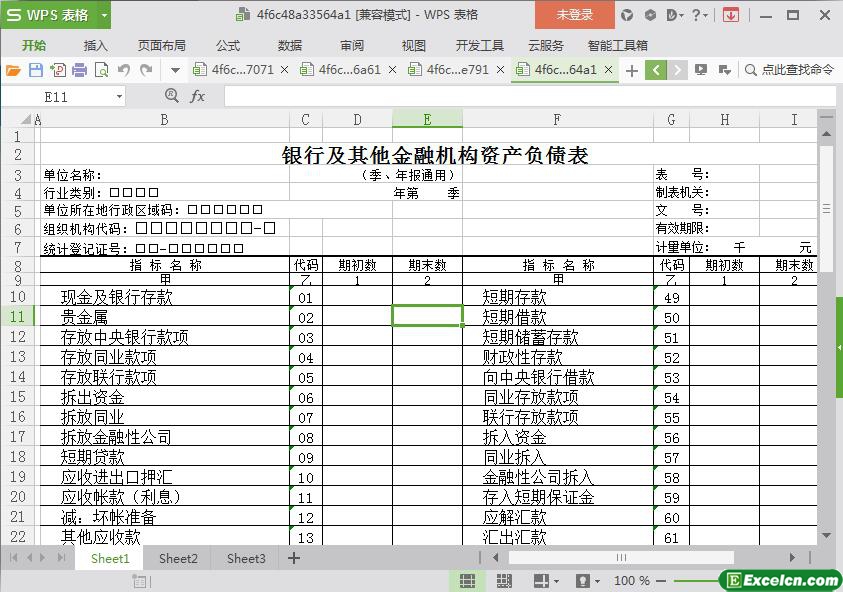This screenshot has height=592, width=843.
Task: Click cell containing 现金及银行存款
Action: point(165,296)
